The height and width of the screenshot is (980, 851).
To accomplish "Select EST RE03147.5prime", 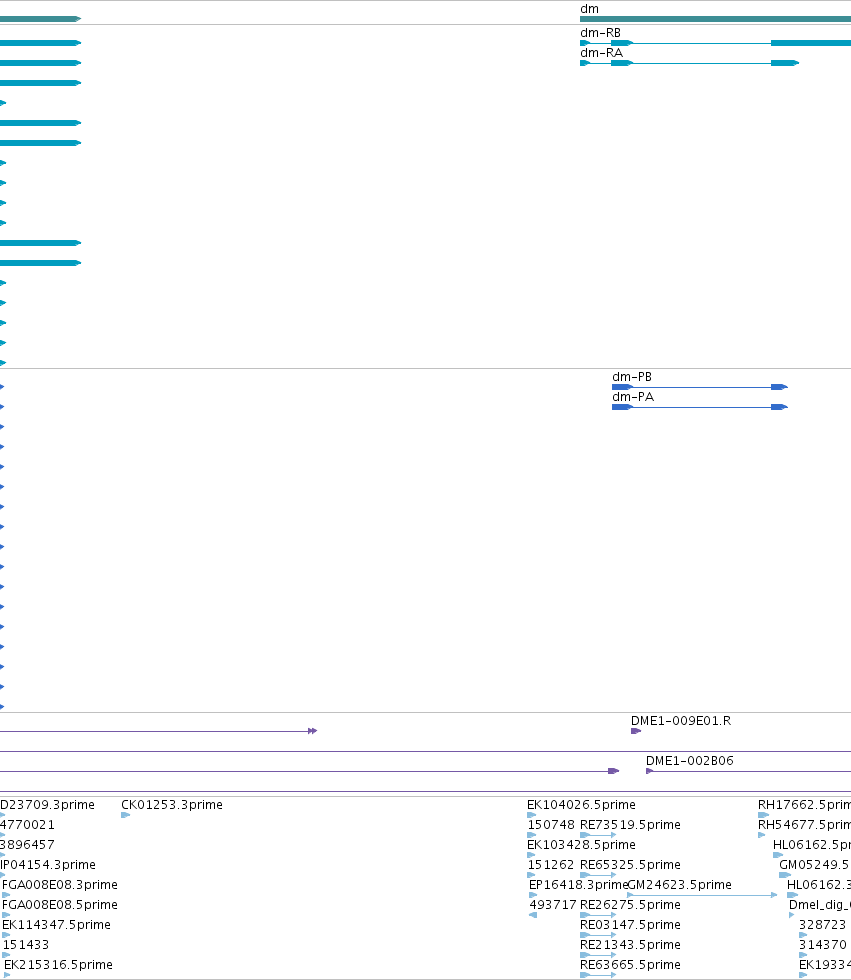I will click(x=630, y=925).
